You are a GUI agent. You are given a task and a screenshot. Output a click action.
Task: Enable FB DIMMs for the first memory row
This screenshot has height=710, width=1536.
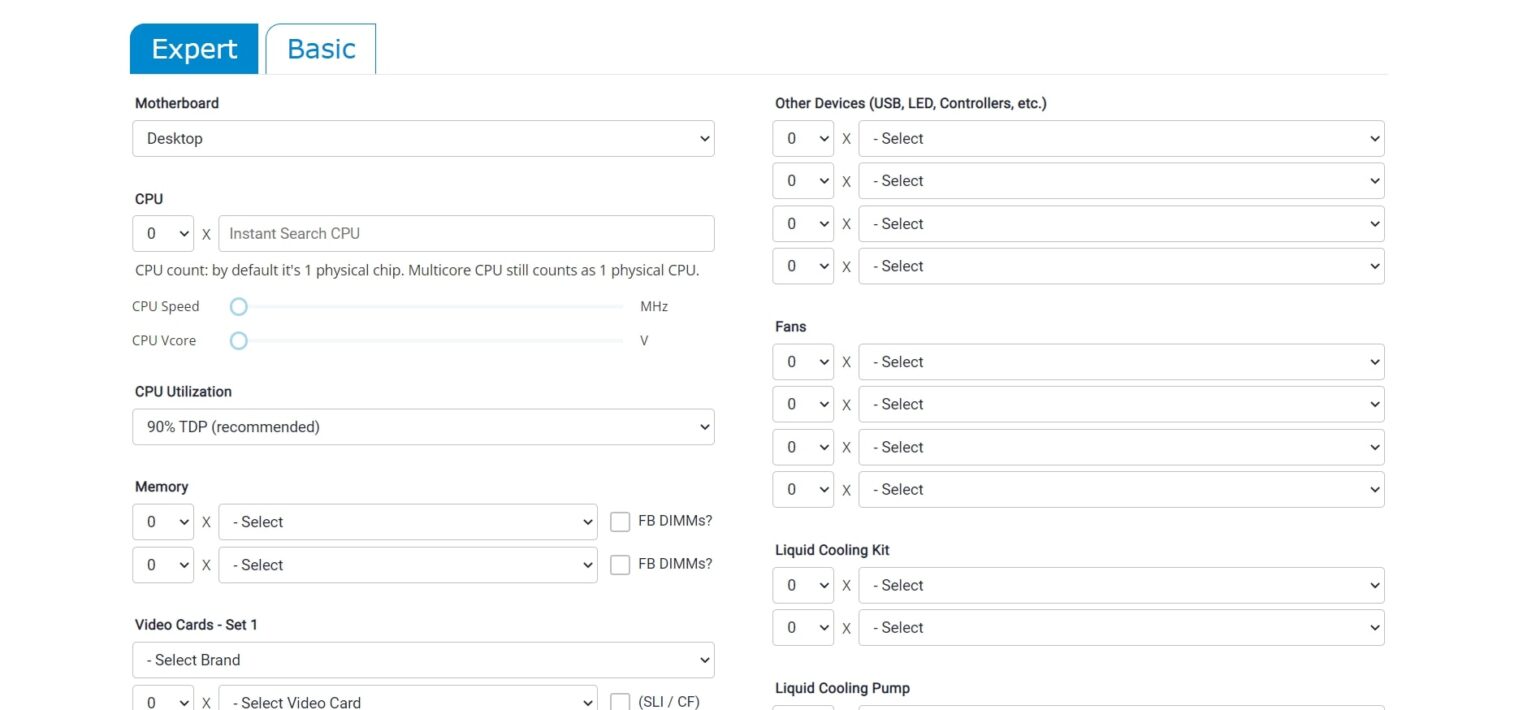(620, 520)
